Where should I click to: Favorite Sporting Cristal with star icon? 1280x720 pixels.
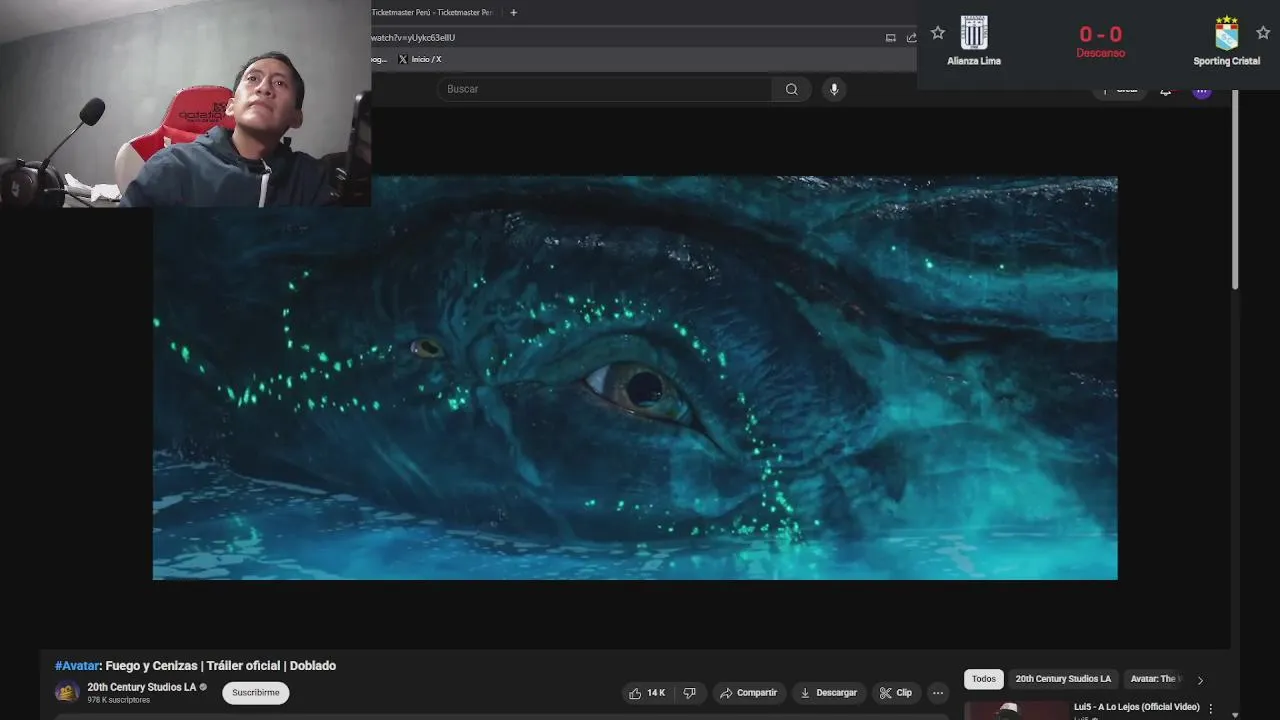click(1263, 33)
